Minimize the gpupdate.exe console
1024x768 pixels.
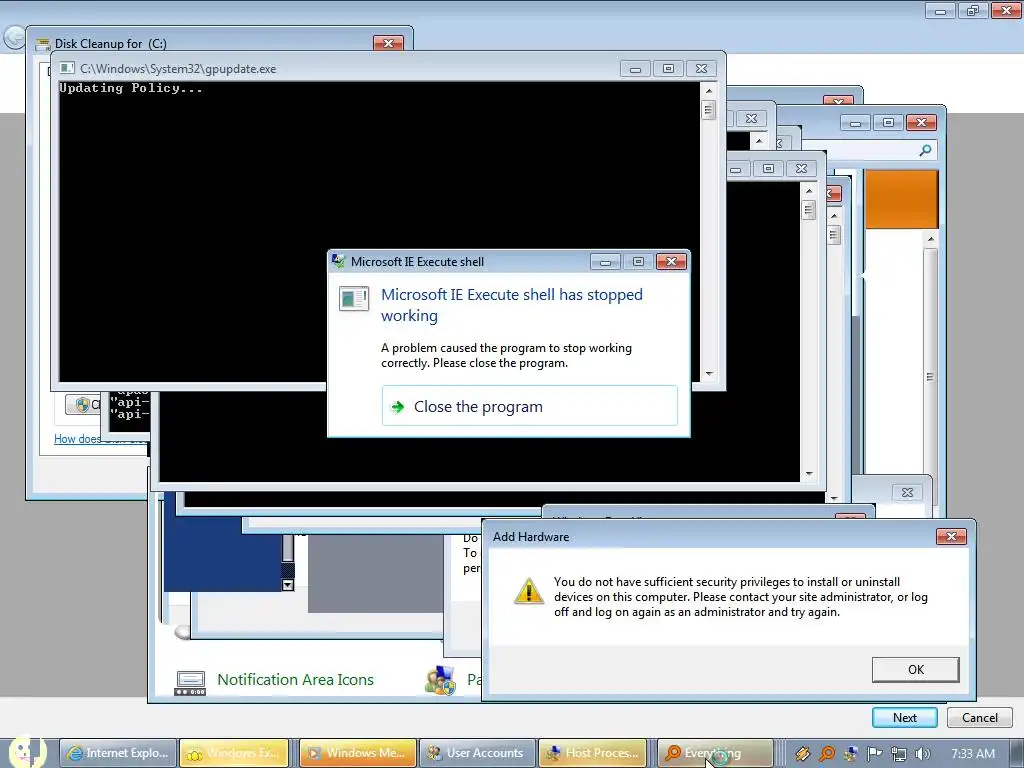coord(635,69)
